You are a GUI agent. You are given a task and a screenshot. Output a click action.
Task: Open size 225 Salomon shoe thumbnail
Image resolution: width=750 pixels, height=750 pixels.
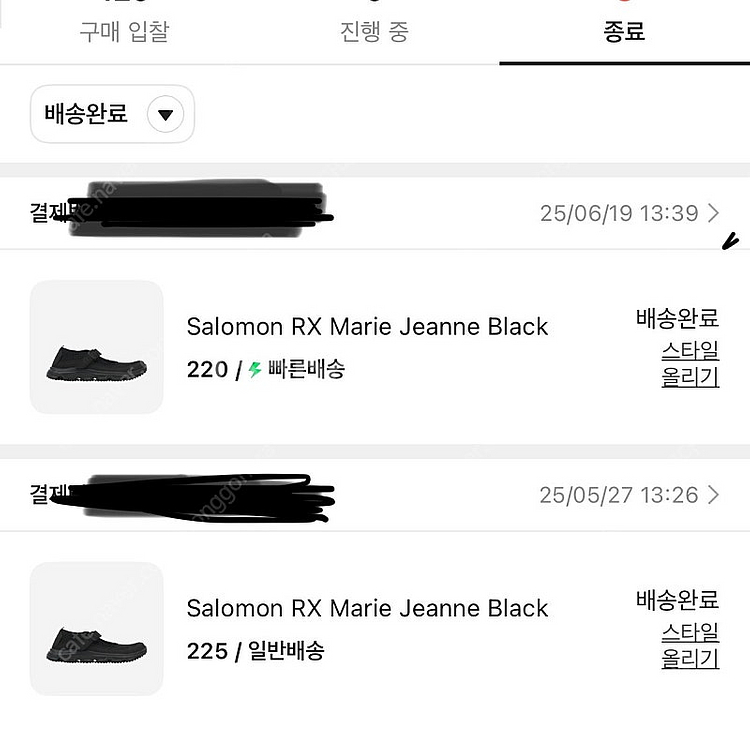[x=96, y=629]
